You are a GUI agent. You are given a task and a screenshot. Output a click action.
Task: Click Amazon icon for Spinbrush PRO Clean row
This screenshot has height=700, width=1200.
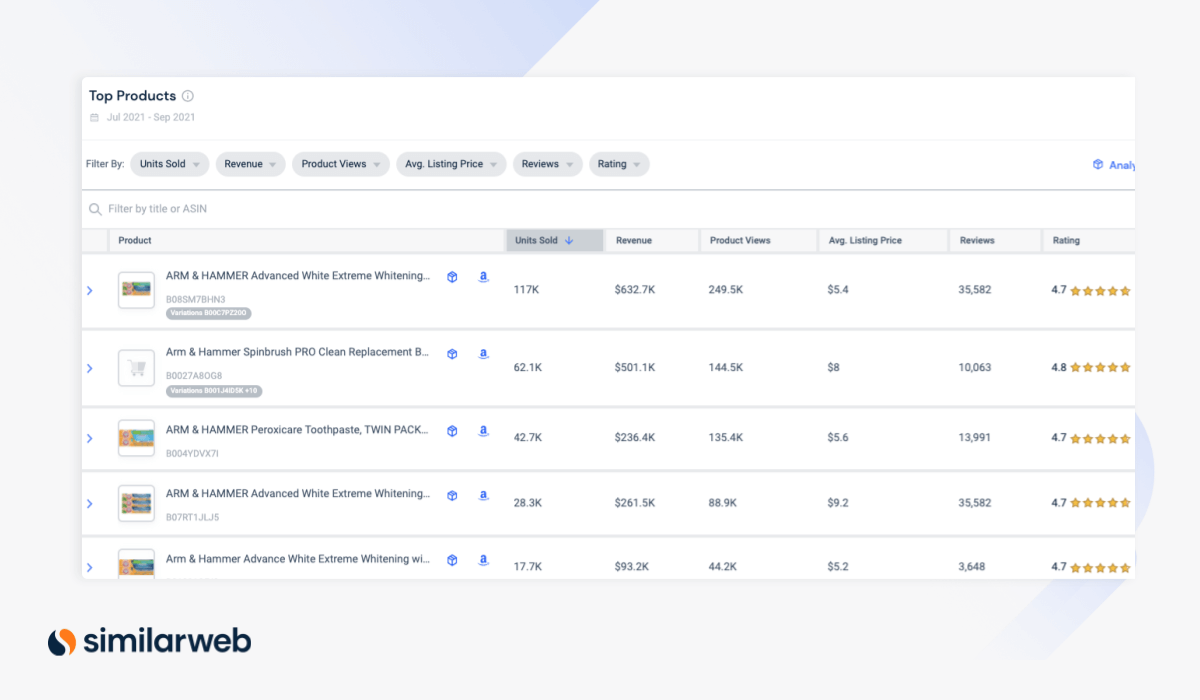coord(483,353)
